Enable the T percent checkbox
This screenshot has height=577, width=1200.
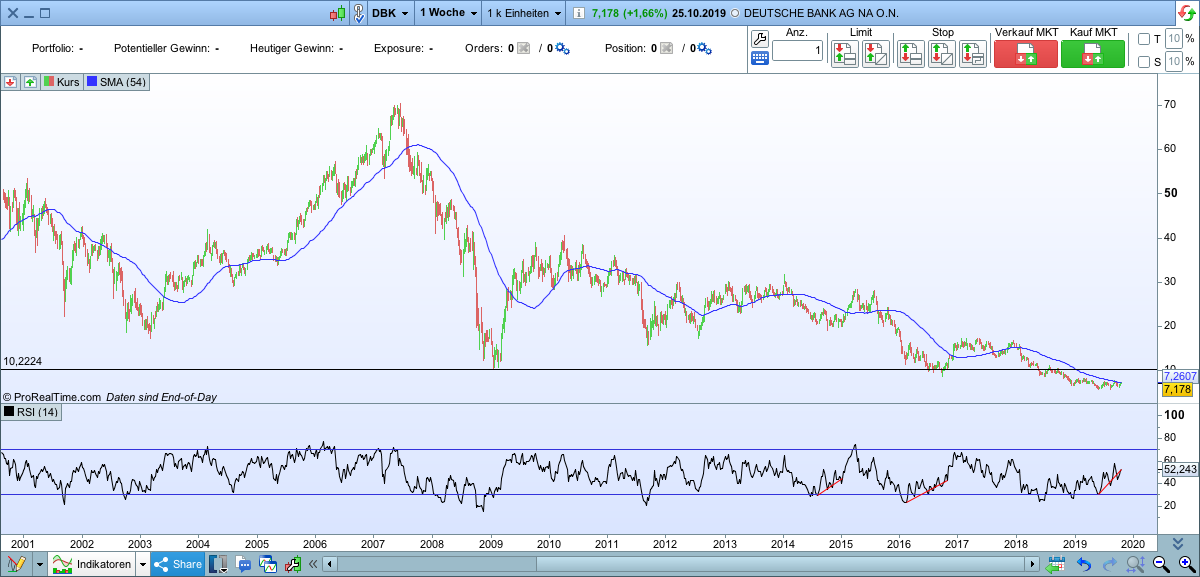click(1144, 39)
